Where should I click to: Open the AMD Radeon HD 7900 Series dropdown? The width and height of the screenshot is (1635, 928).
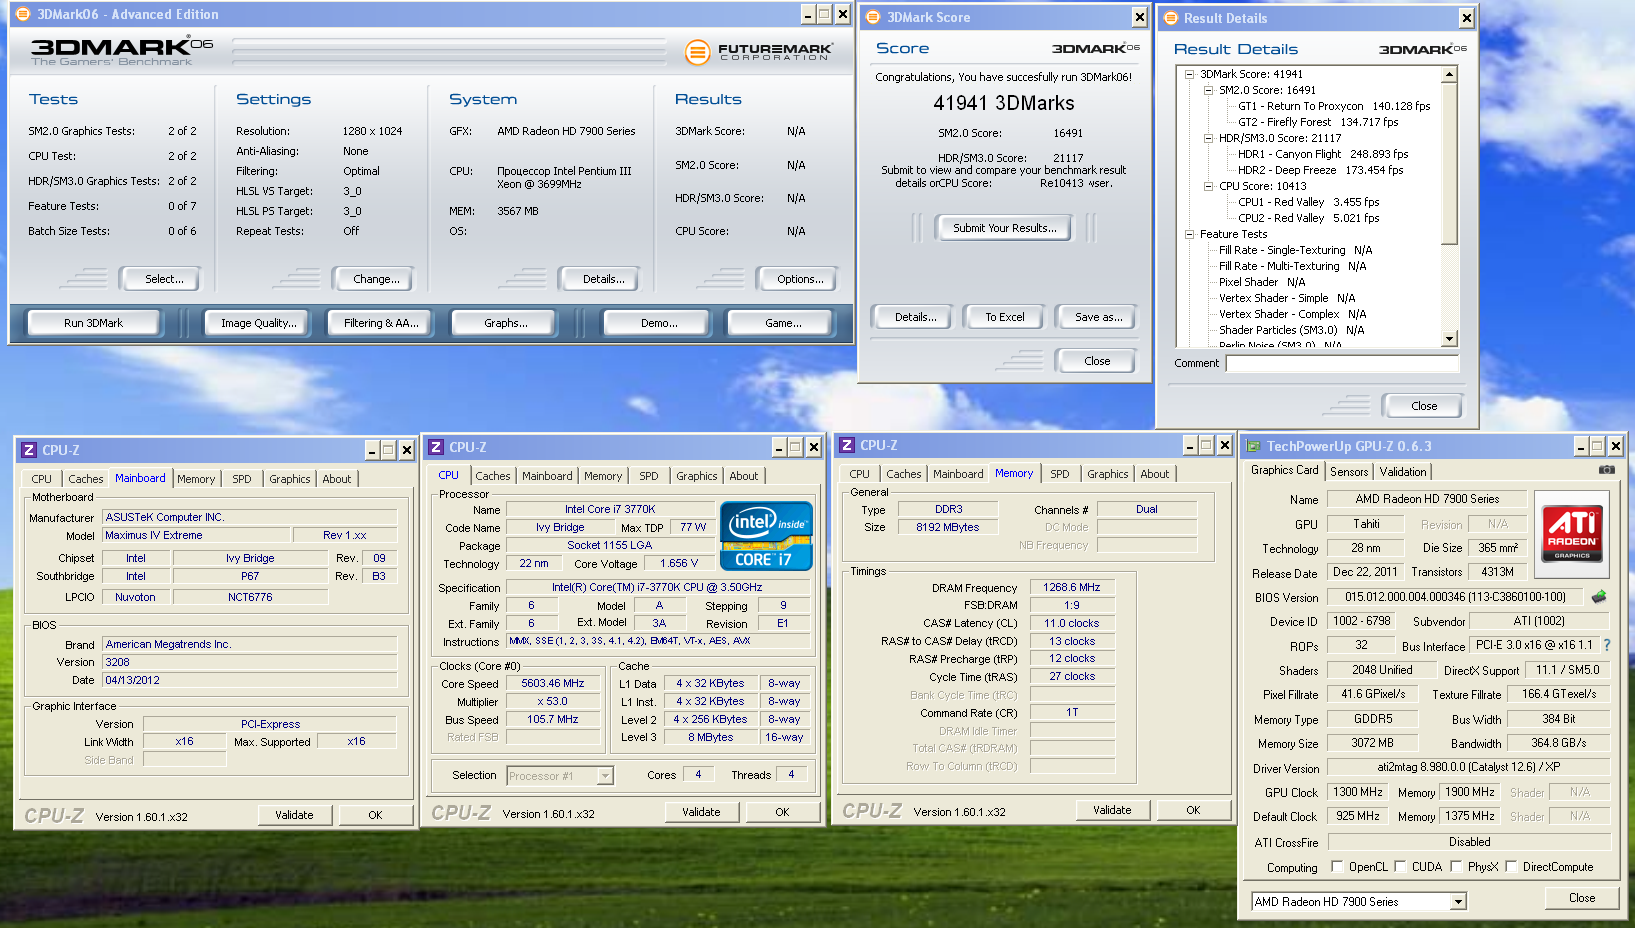1458,902
